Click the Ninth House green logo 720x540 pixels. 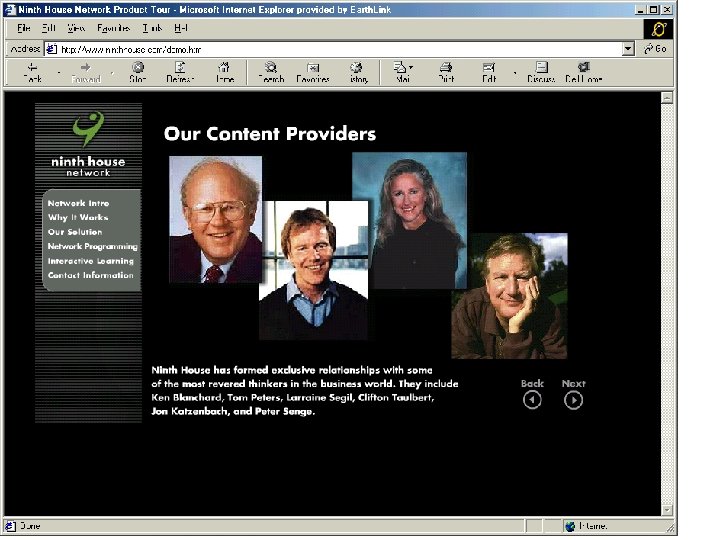coord(88,129)
